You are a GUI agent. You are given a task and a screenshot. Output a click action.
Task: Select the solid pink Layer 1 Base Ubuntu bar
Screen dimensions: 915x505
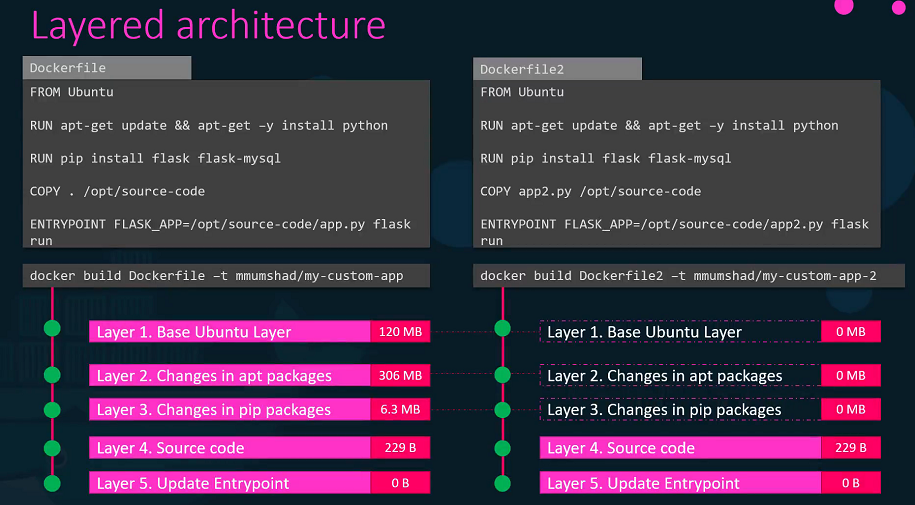(230, 332)
